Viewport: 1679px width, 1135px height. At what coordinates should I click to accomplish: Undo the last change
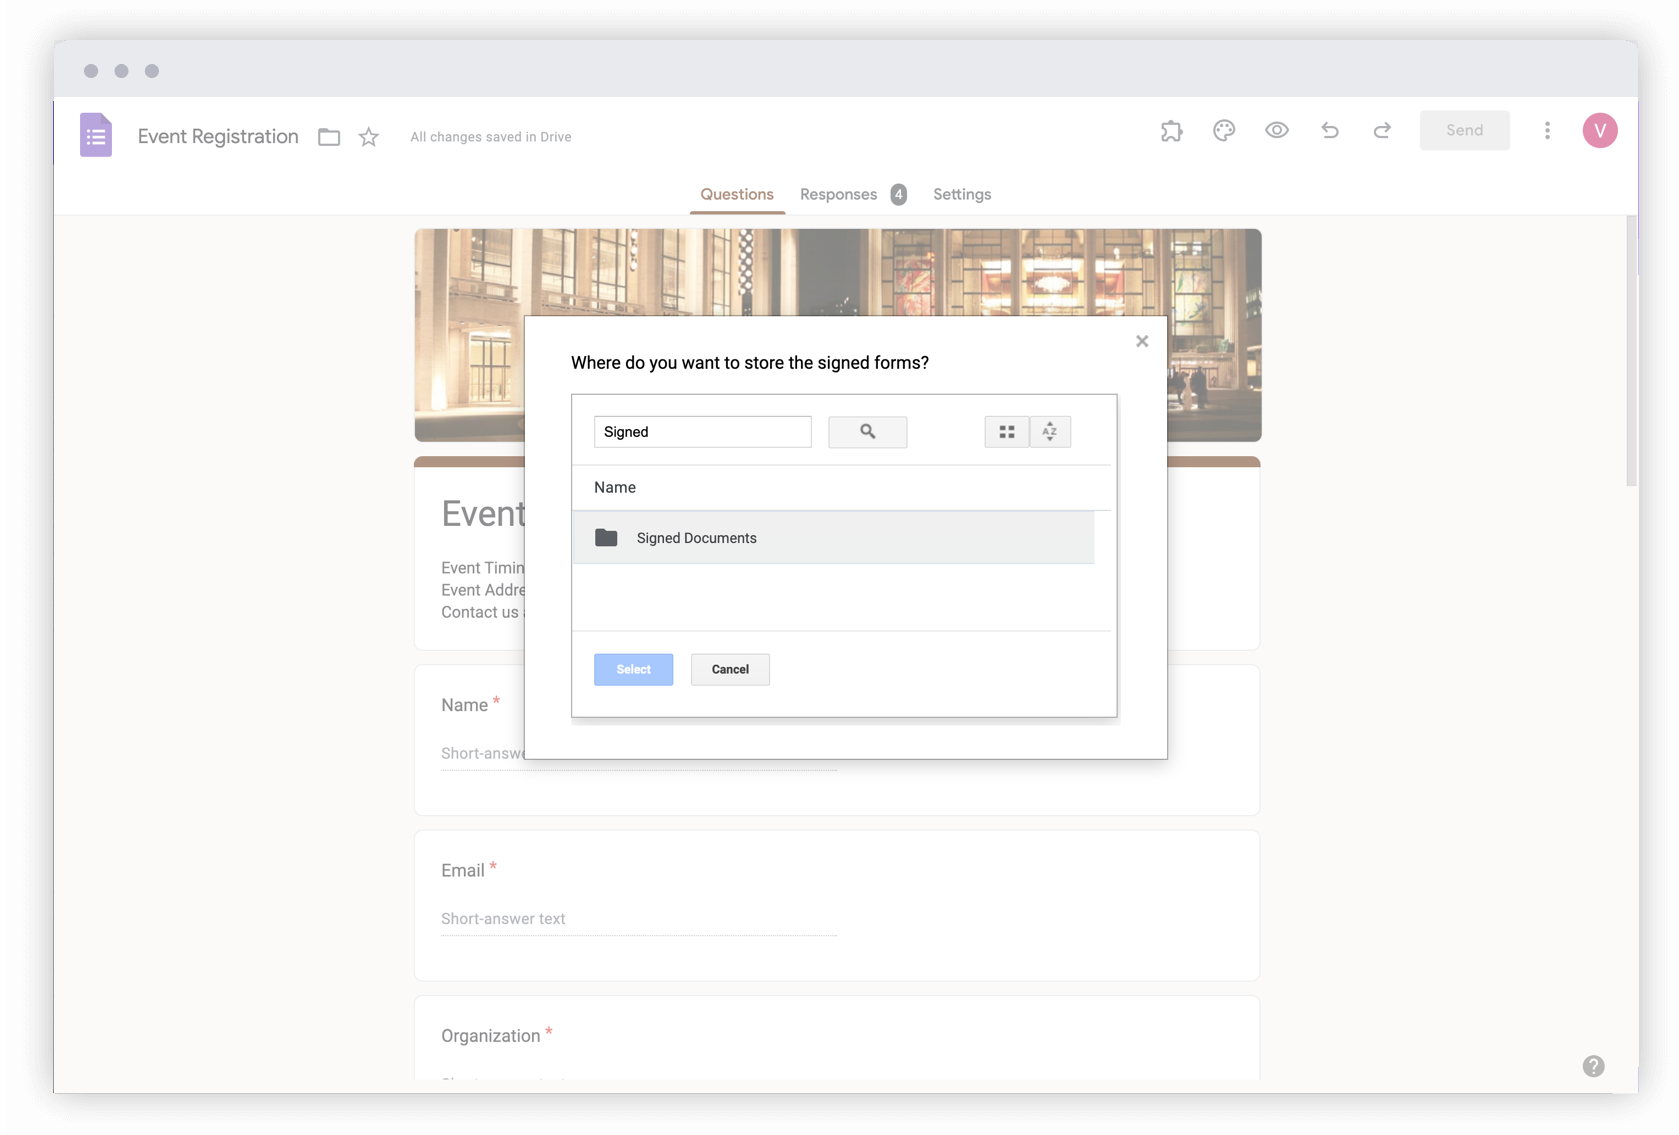[x=1330, y=130]
